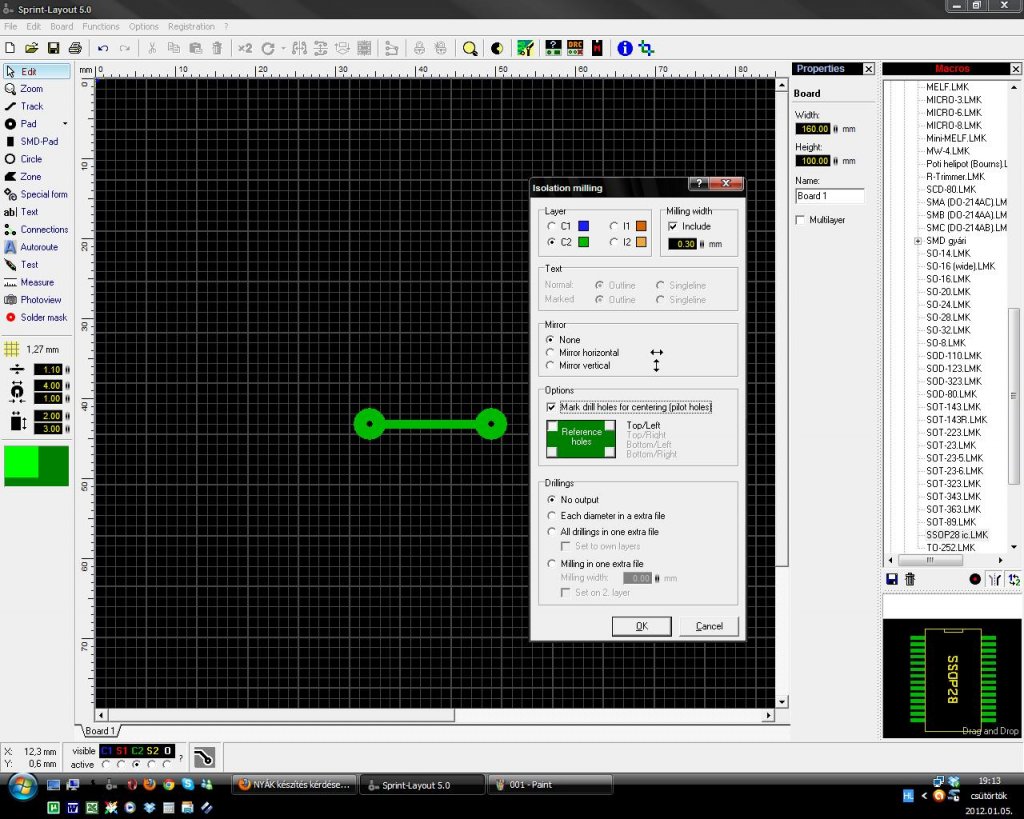
Task: Click the C2 green layer color swatch
Action: 583,242
